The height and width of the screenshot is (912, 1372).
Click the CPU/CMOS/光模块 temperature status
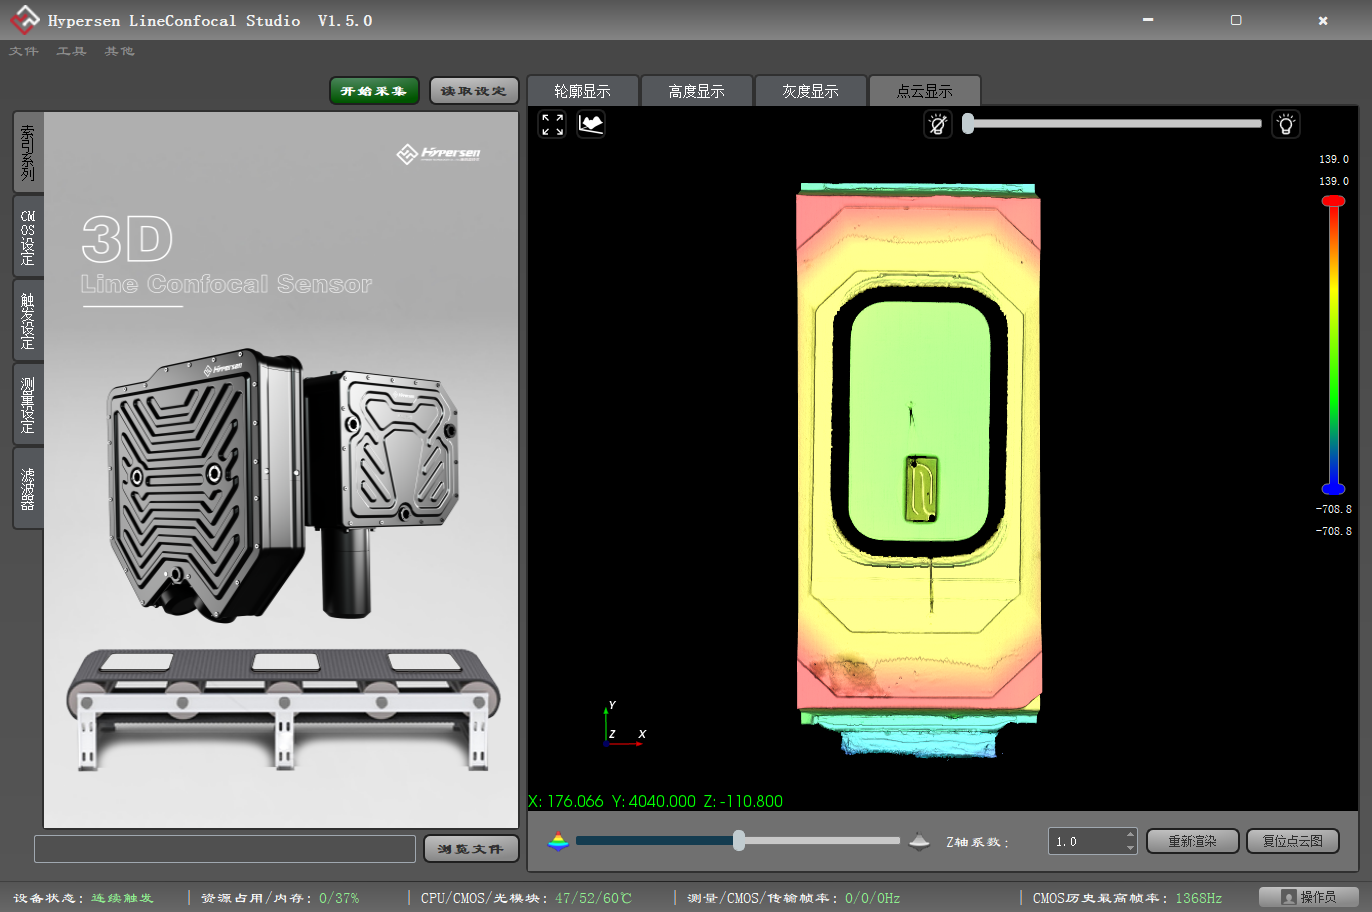(x=526, y=898)
